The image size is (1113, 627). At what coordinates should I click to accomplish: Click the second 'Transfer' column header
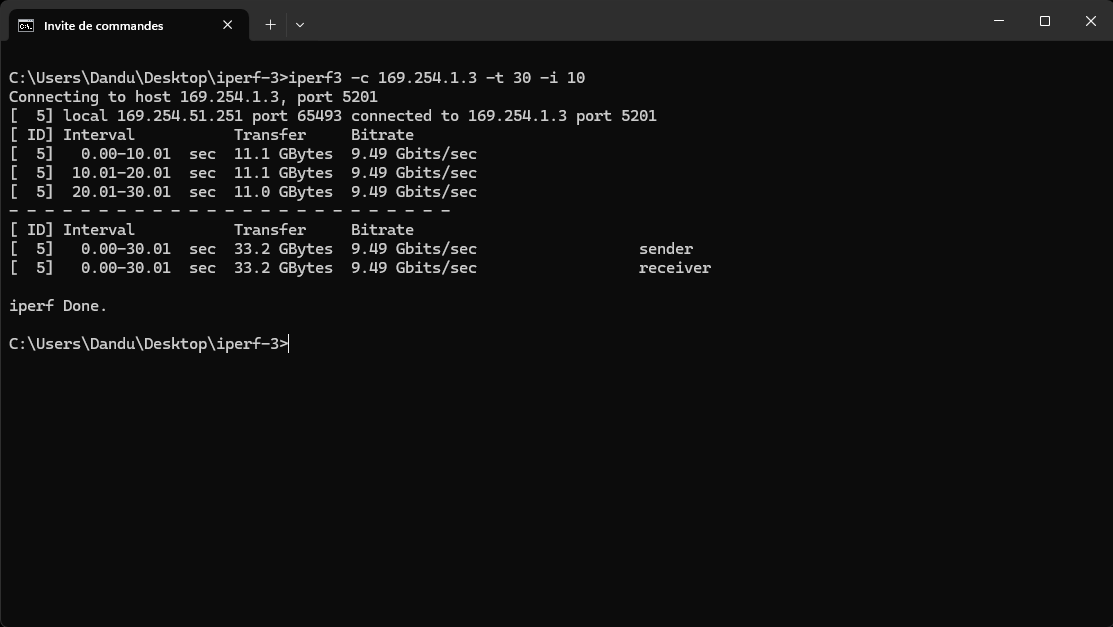tap(270, 230)
